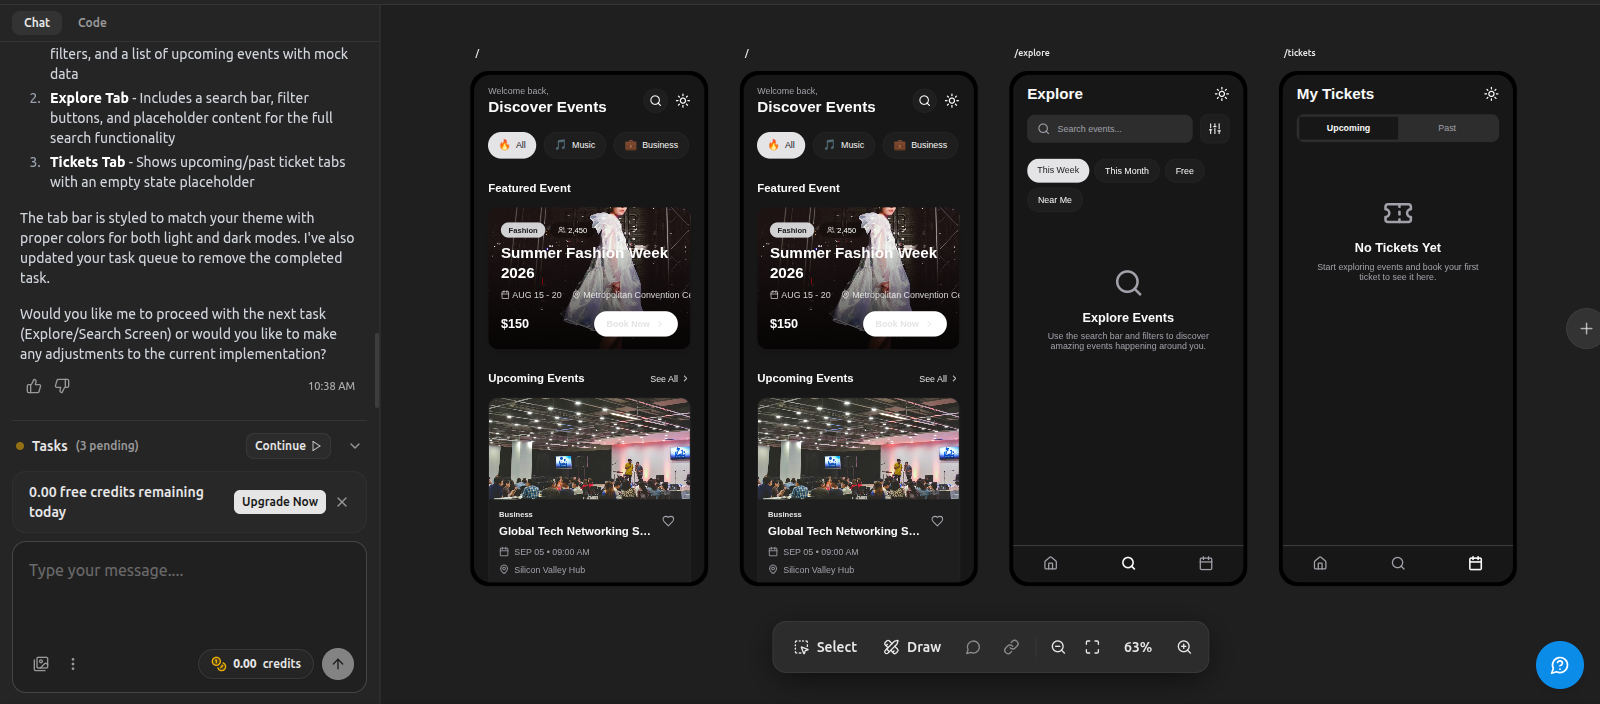This screenshot has width=1600, height=704.
Task: Open See All link in second Upcoming Events
Action: (938, 379)
